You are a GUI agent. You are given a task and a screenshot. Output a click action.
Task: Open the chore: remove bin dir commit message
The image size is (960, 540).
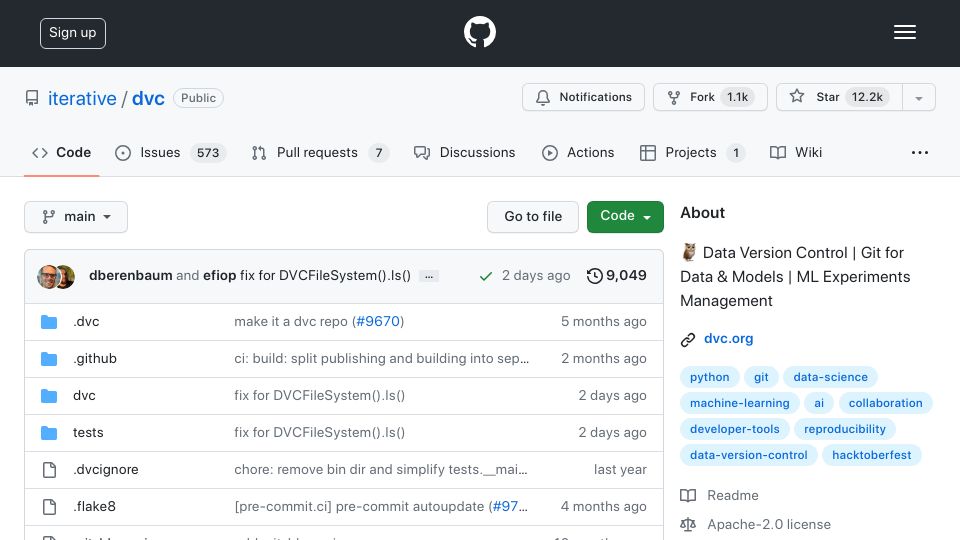[x=381, y=470]
